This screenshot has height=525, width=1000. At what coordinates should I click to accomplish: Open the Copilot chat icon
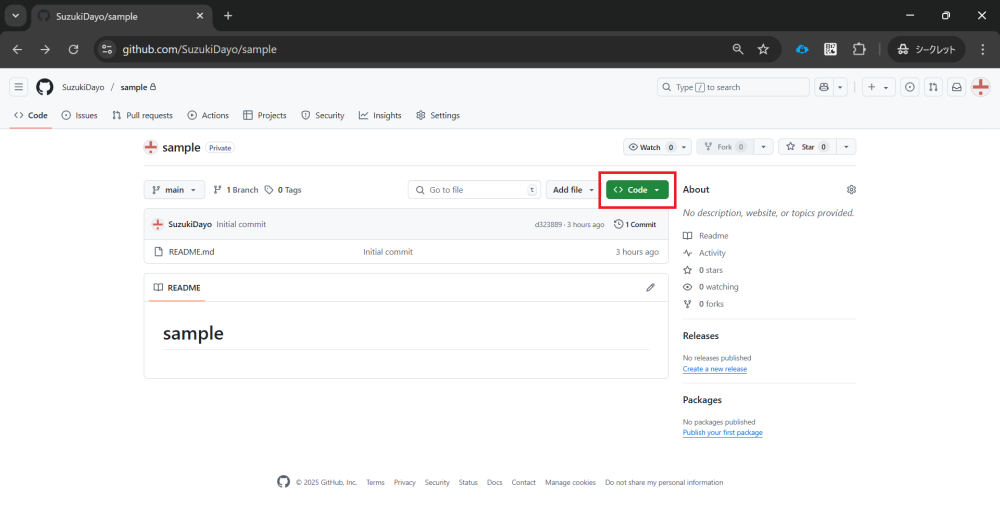824,87
